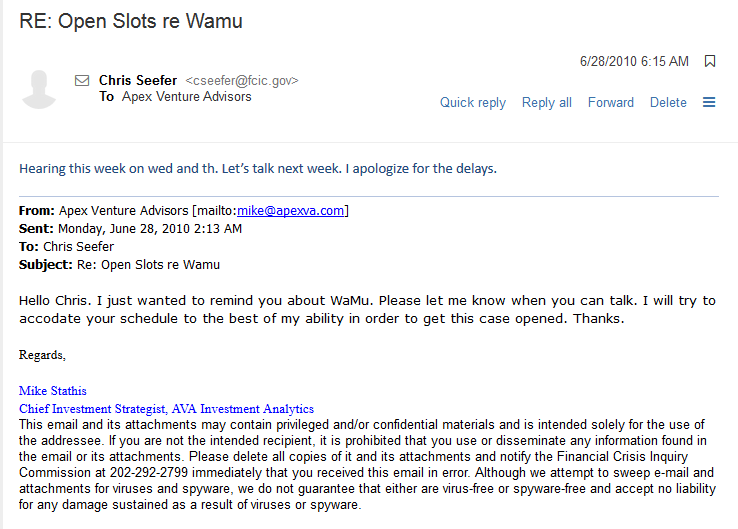Delete this email message
The image size is (738, 529).
tap(668, 102)
